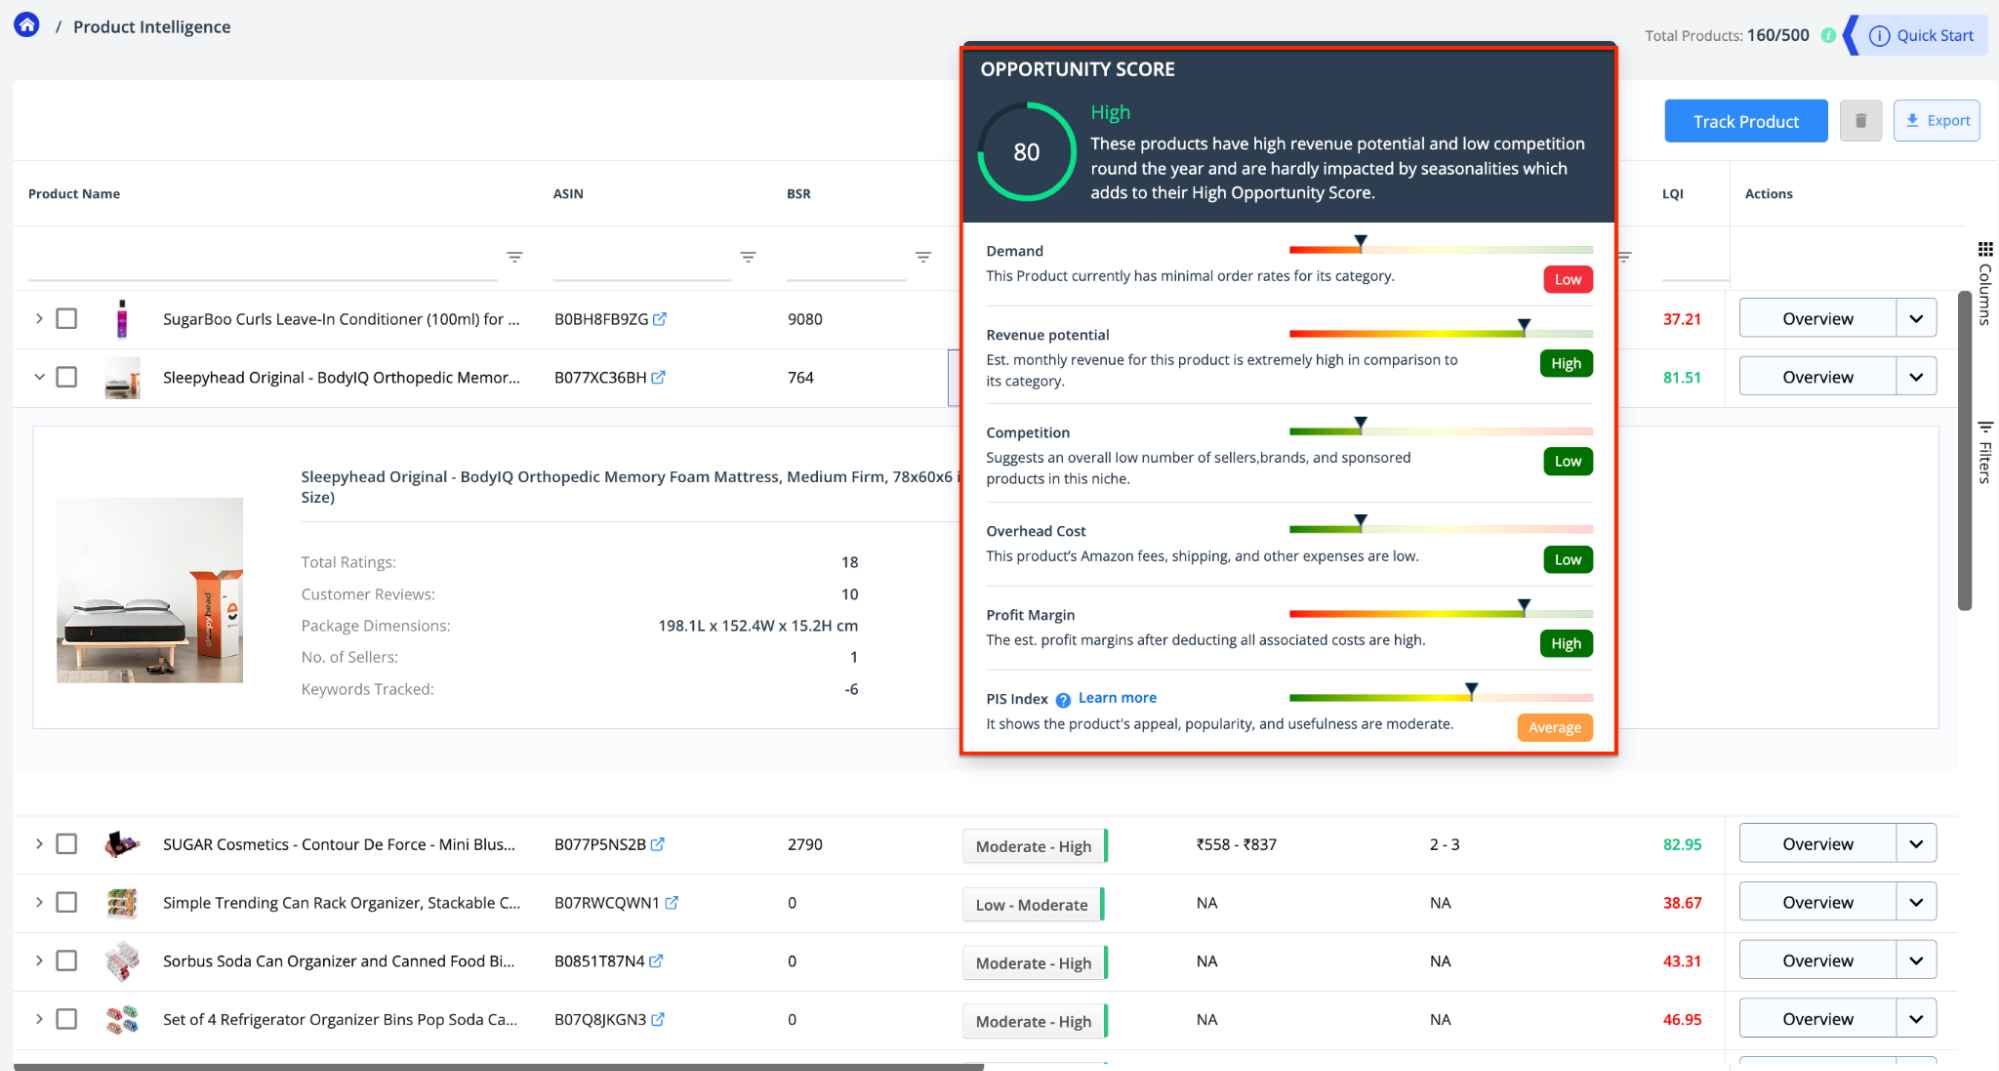Click the BSR column header
This screenshot has height=1071, width=1999.
(798, 194)
